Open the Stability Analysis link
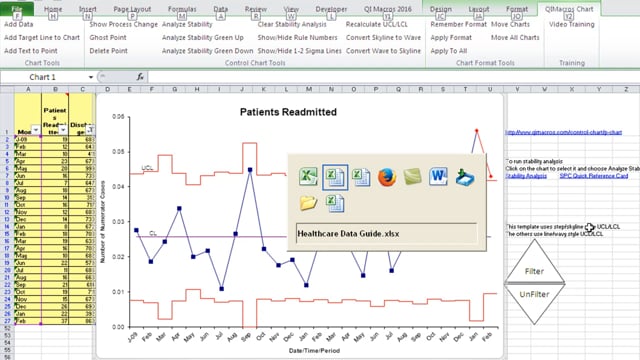Viewport: 640px width, 360px height. pyautogui.click(x=526, y=176)
